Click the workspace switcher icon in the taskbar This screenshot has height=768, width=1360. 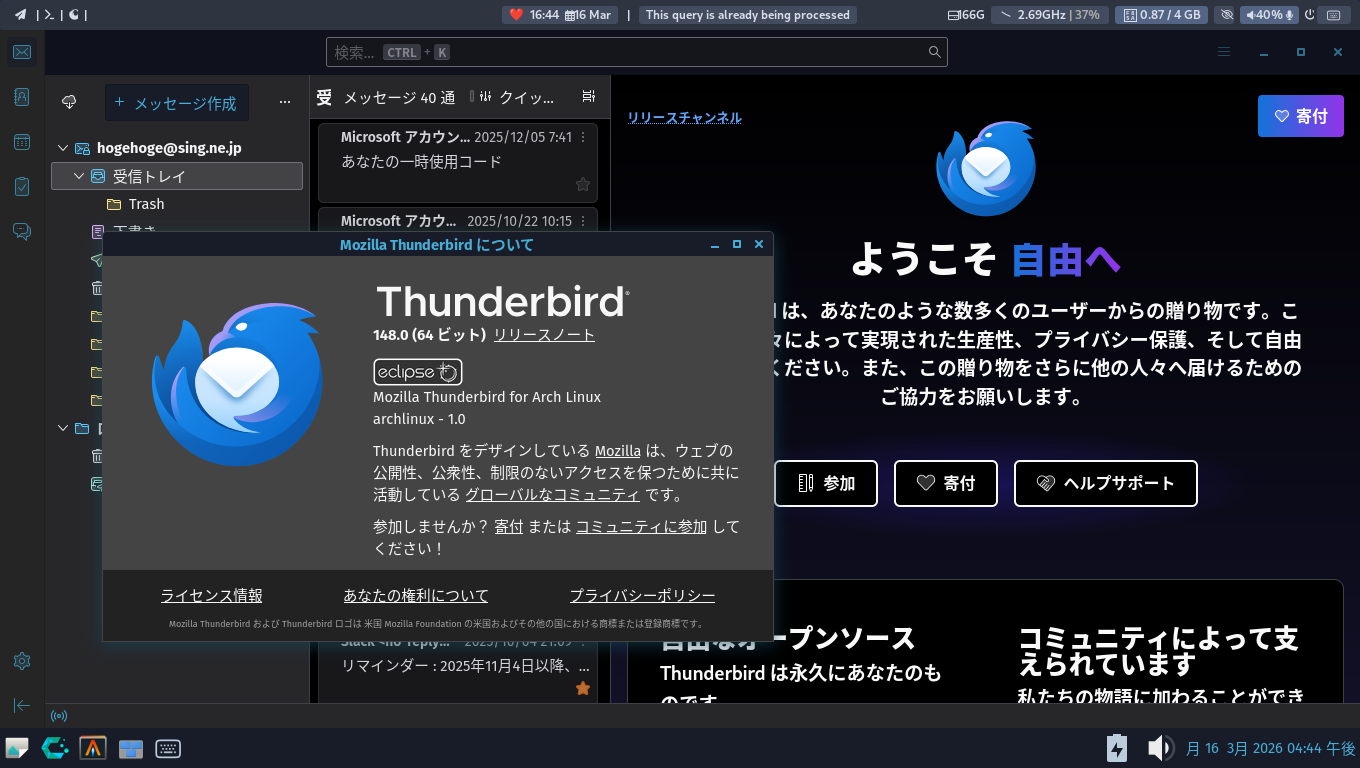pos(131,748)
